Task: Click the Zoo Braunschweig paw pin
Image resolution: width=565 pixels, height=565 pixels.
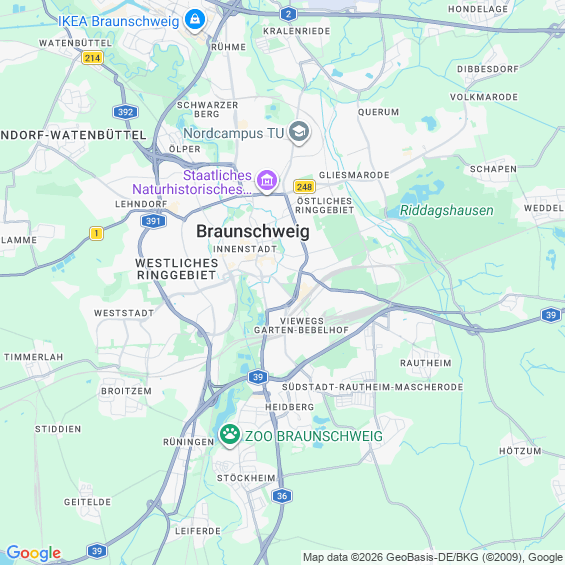Action: pyautogui.click(x=230, y=435)
